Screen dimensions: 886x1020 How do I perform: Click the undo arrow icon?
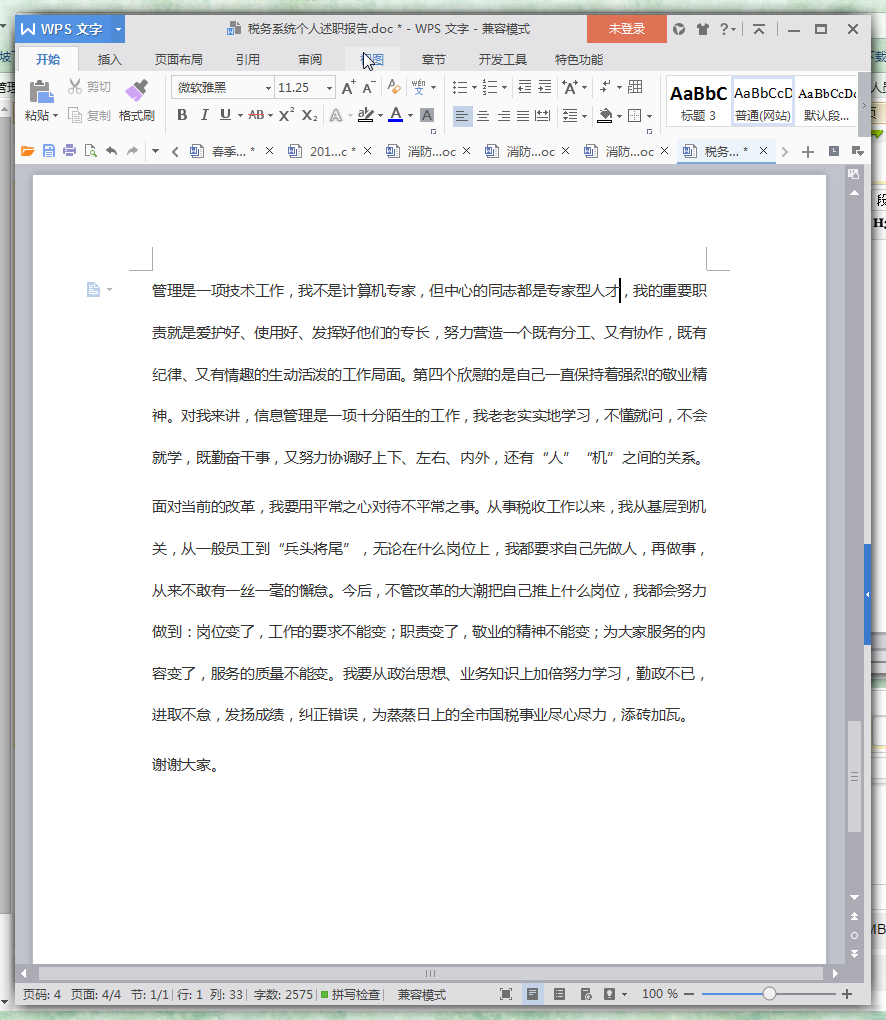click(111, 152)
